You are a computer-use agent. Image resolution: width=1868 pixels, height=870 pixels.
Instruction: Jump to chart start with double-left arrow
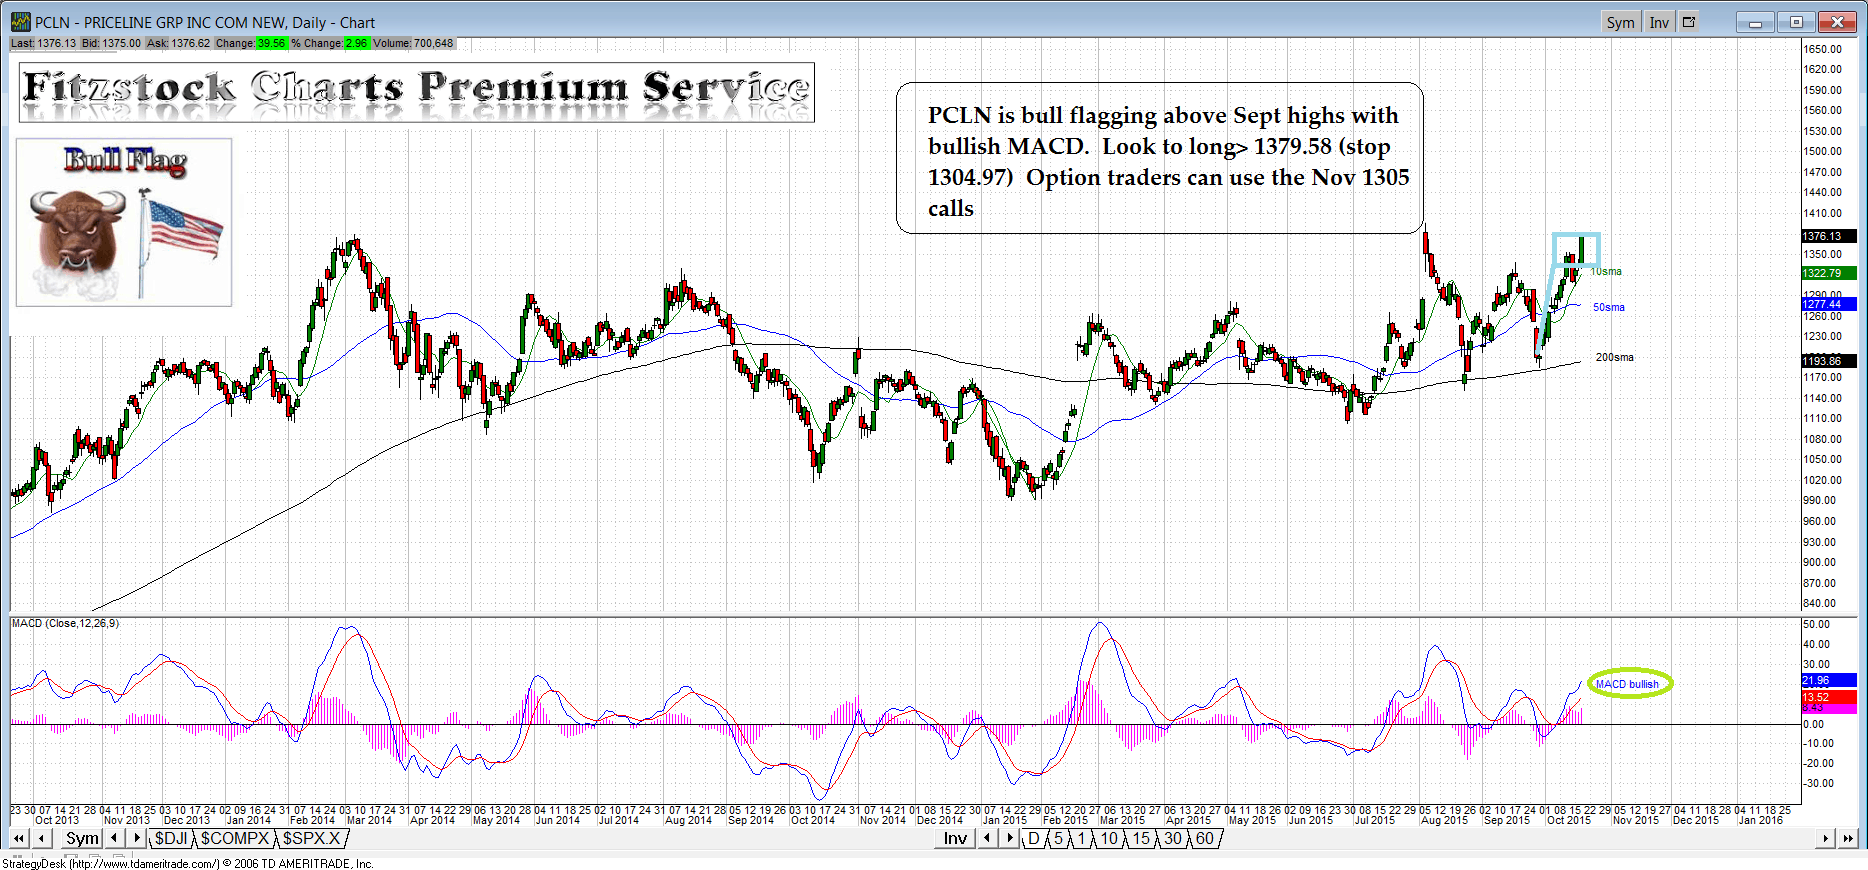[19, 838]
